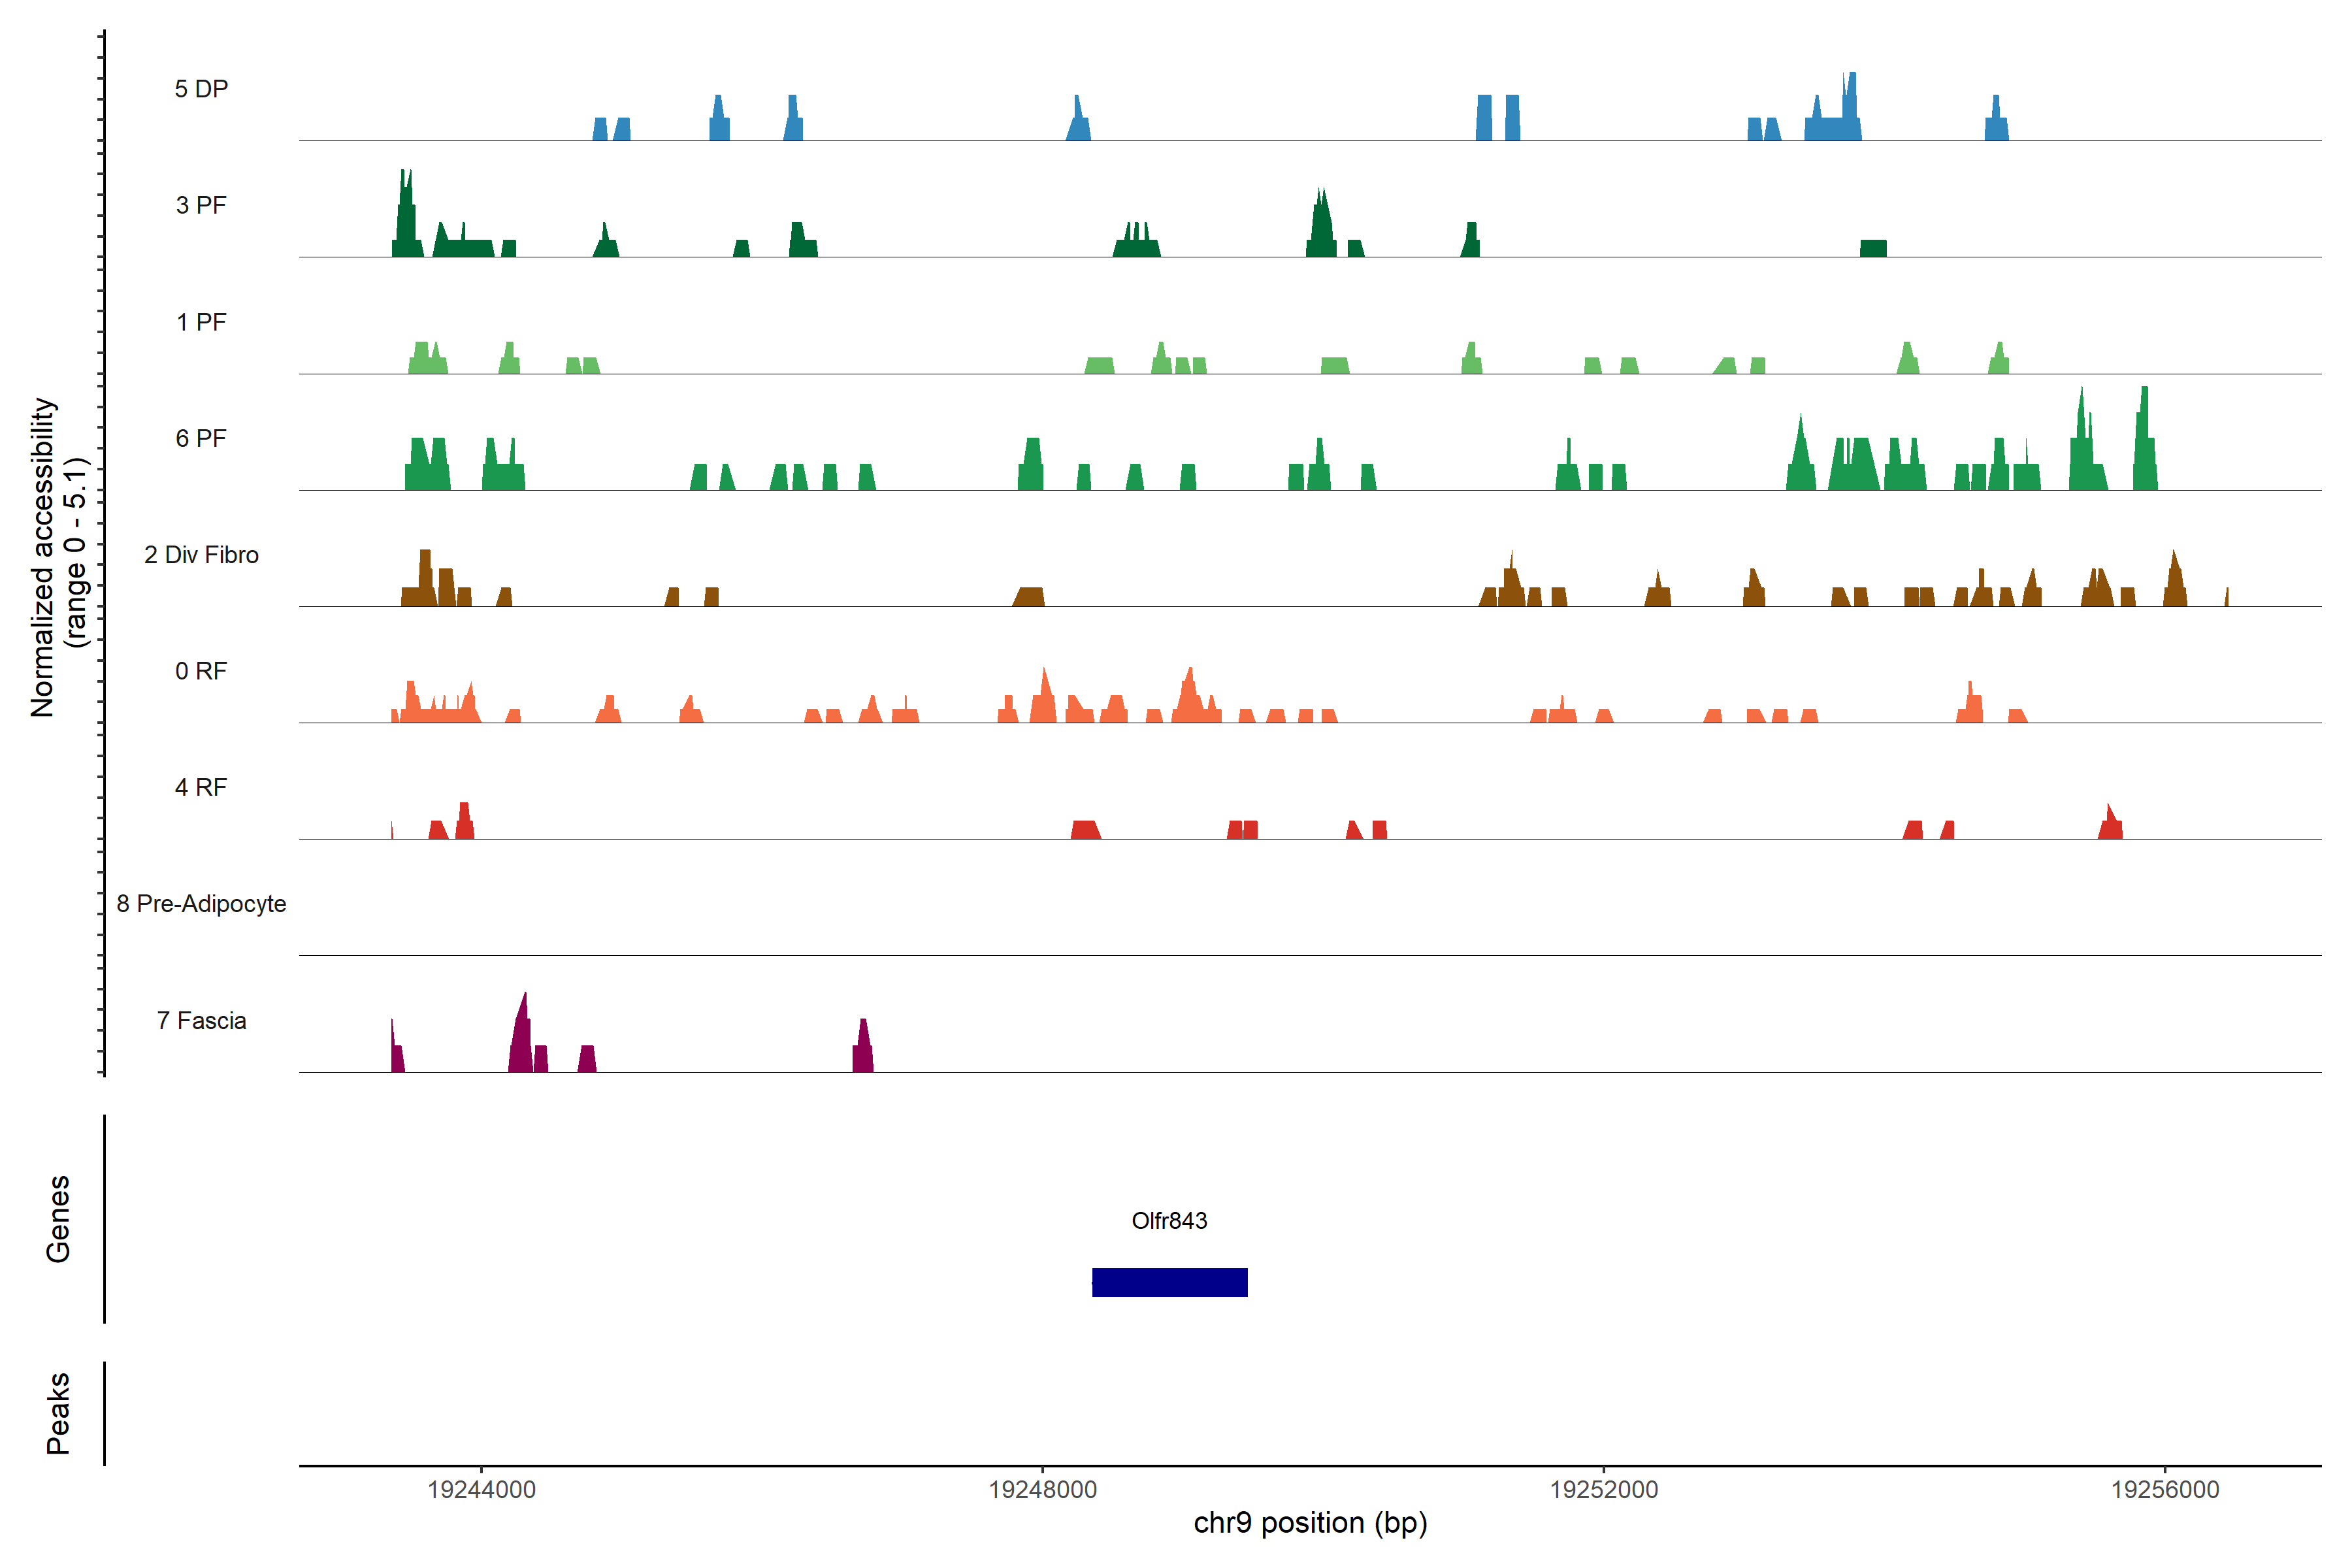Select the 7 Fascia track label
The width and height of the screenshot is (2352, 1568).
pos(201,1020)
